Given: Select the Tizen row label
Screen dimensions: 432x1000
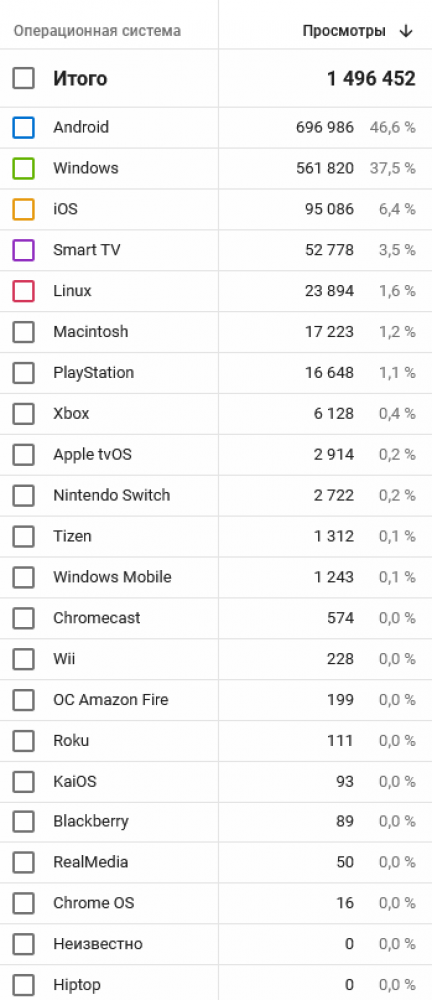Looking at the screenshot, I should 72,536.
